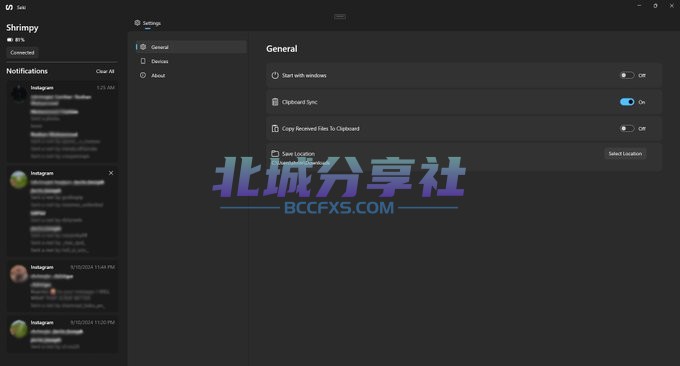This screenshot has width=680, height=366.
Task: Click the Settings gear icon in the tab header
Action: [x=137, y=23]
